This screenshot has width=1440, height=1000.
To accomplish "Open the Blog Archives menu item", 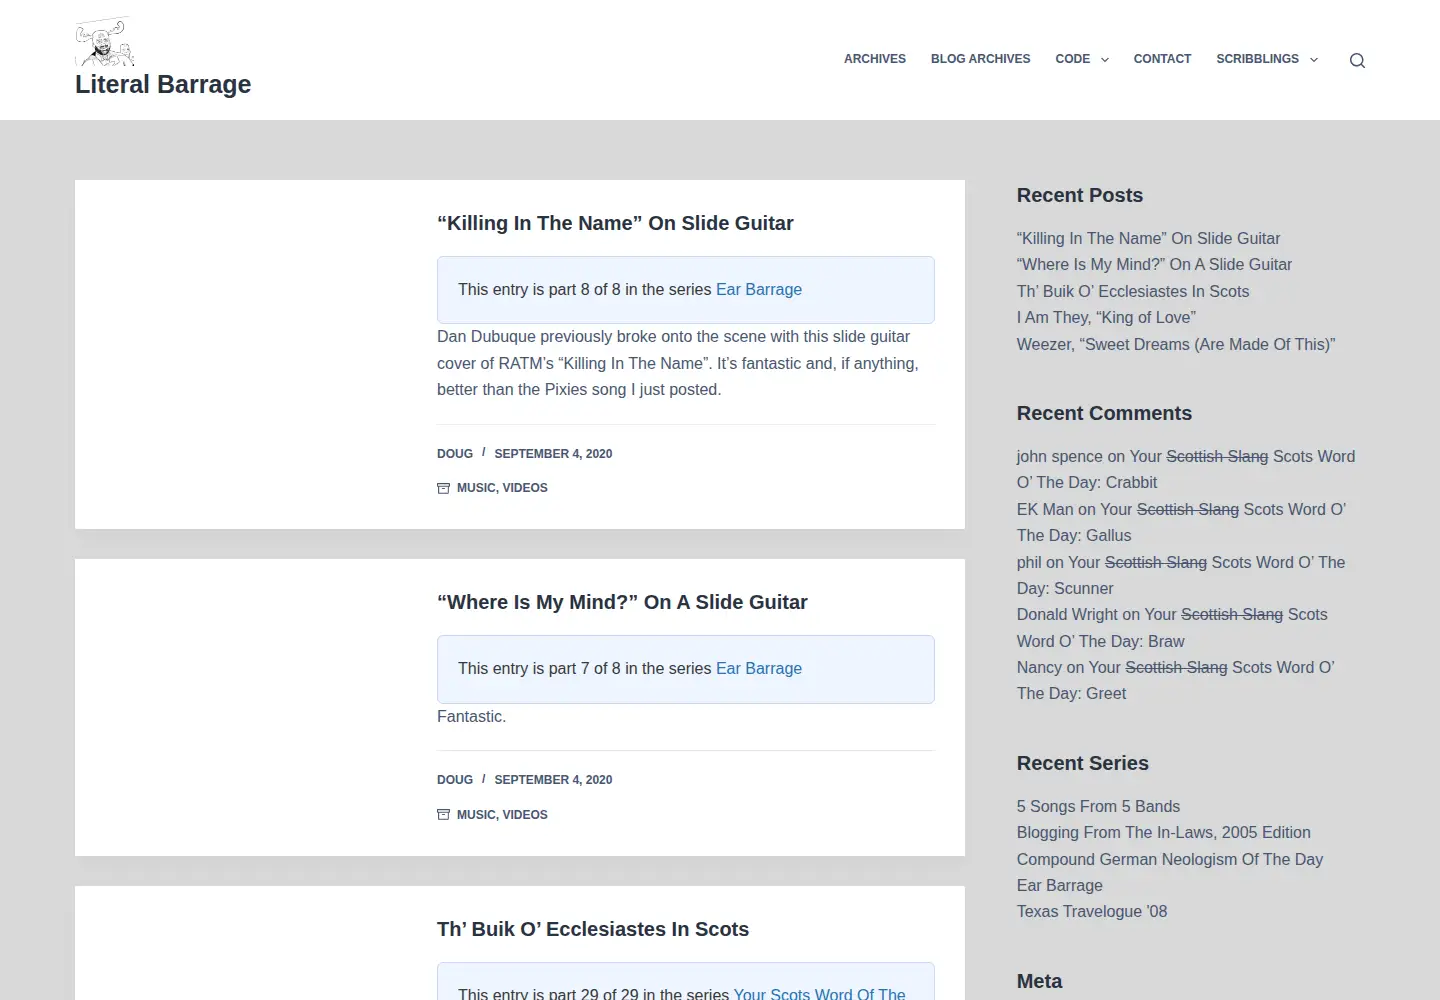I will click(980, 59).
